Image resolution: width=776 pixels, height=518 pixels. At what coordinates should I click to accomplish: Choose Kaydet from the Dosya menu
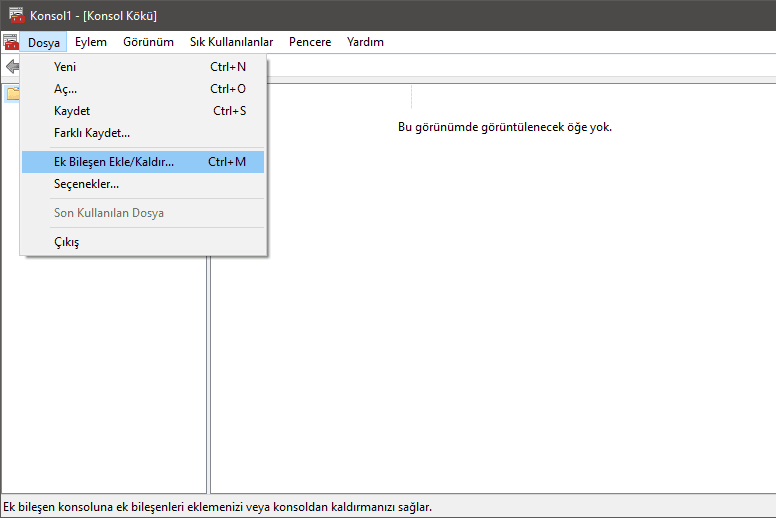click(x=143, y=111)
